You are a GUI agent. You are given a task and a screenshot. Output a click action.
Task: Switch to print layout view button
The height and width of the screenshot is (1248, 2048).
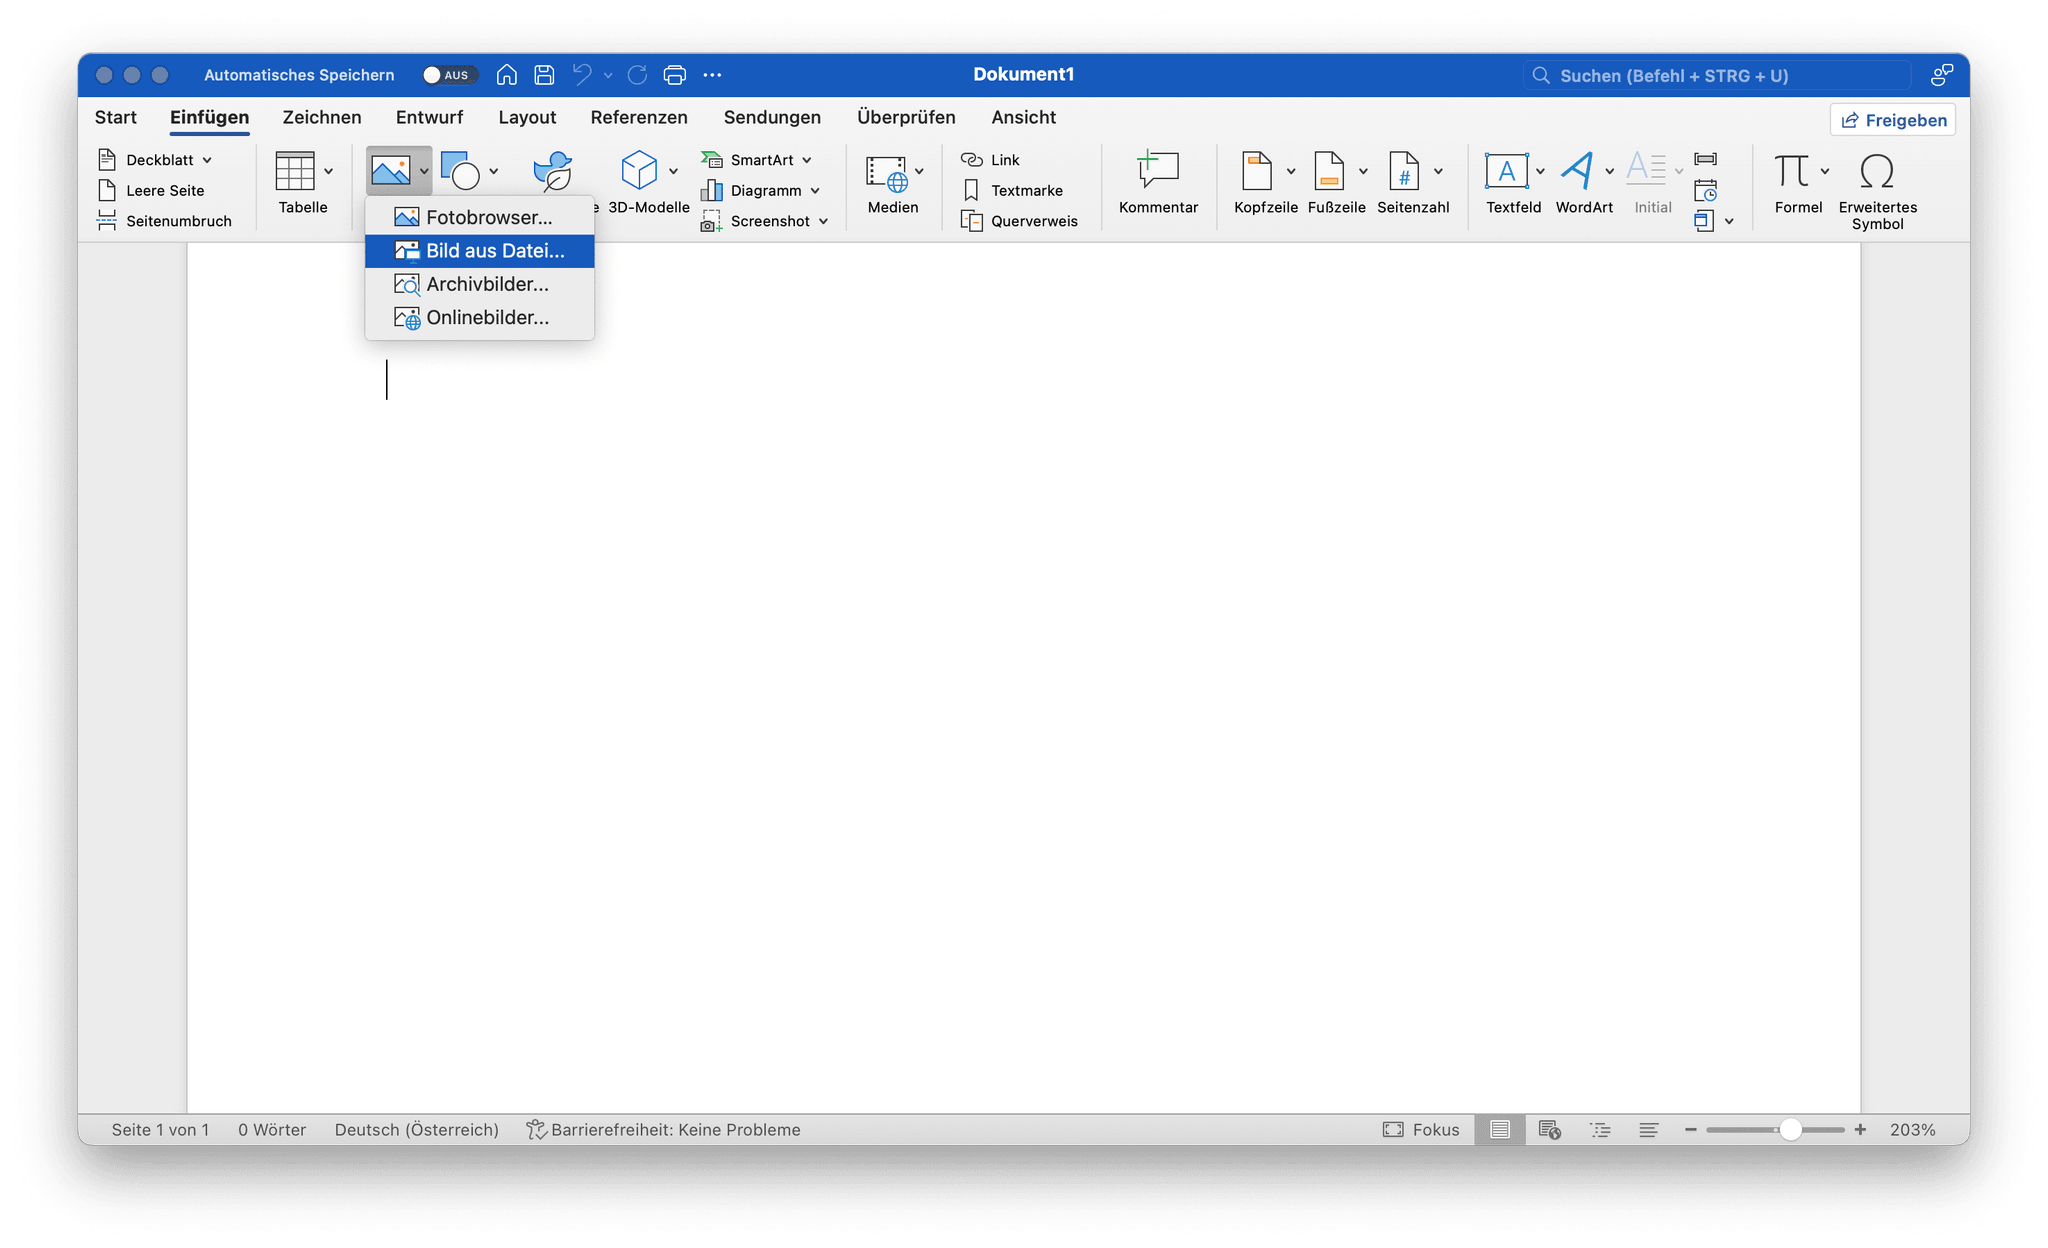1500,1130
